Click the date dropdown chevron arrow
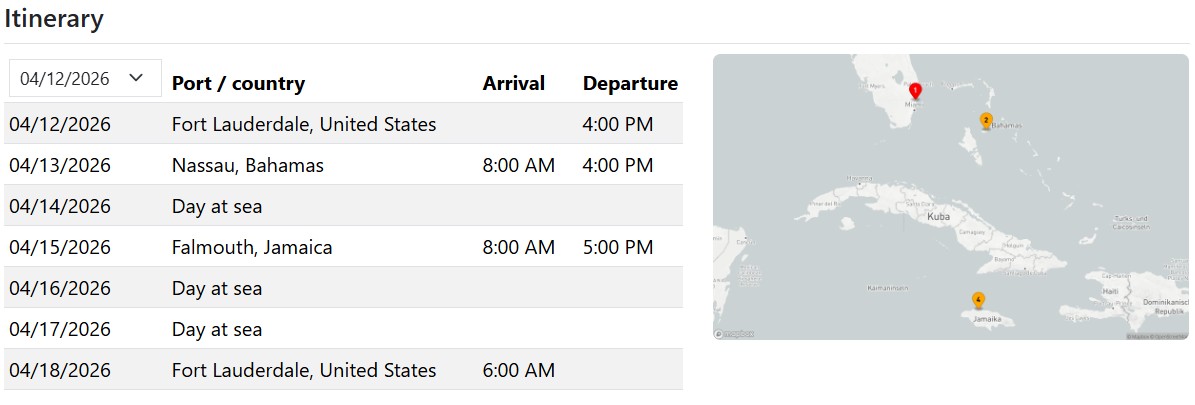This screenshot has height=405, width=1195. click(x=138, y=78)
